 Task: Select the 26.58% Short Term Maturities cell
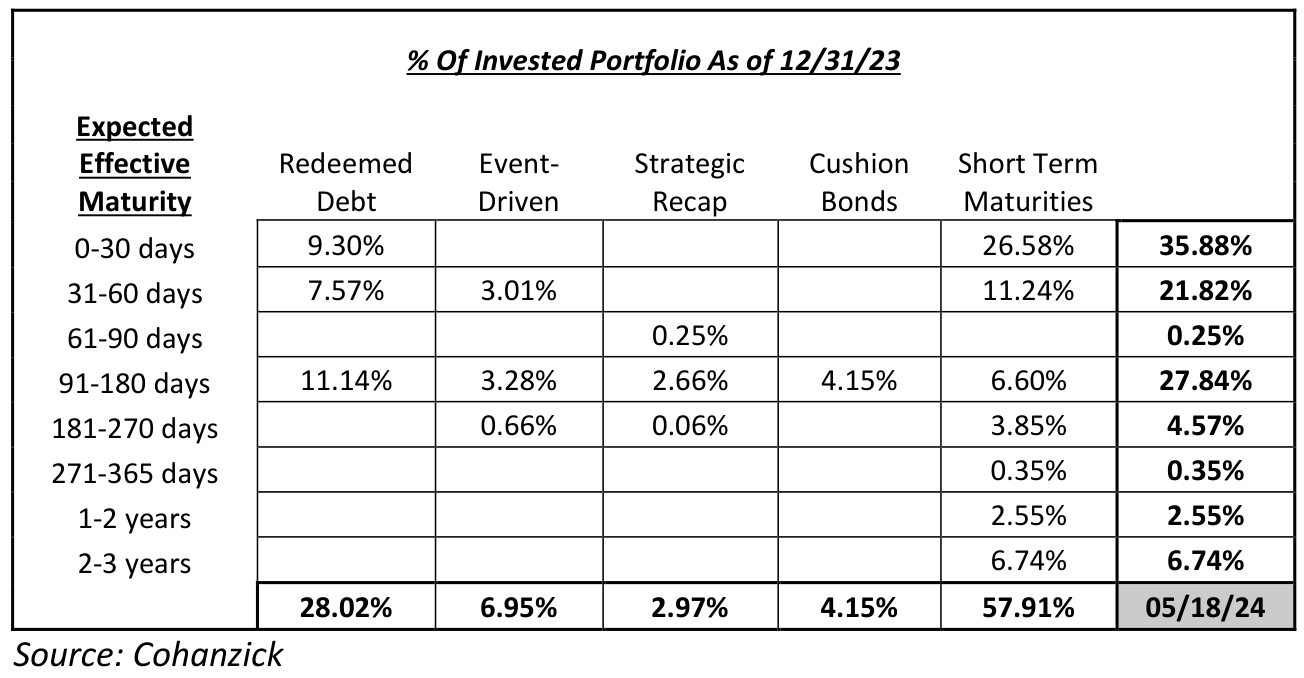pyautogui.click(x=1027, y=246)
